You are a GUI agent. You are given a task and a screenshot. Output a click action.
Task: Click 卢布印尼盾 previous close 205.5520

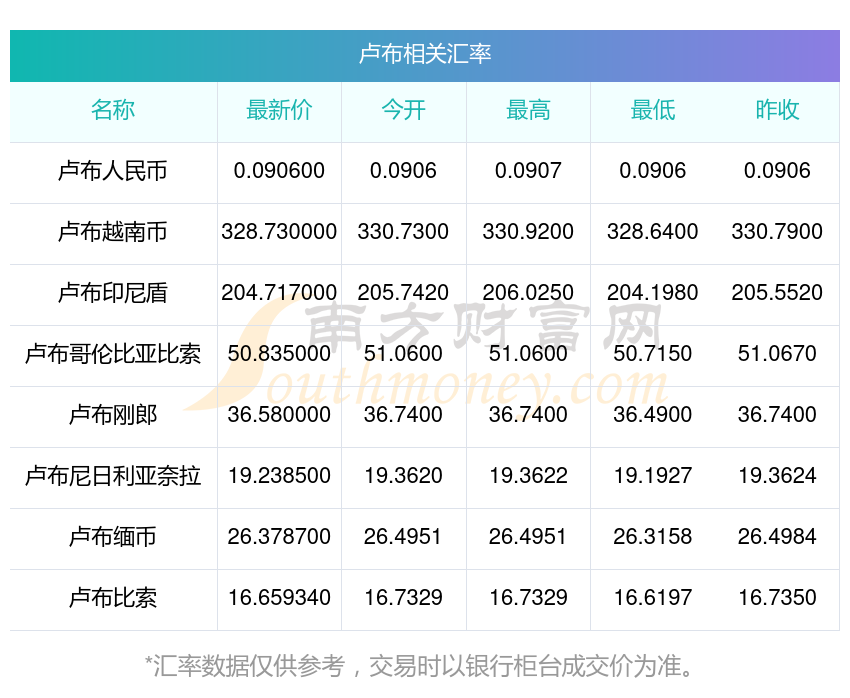(777, 293)
